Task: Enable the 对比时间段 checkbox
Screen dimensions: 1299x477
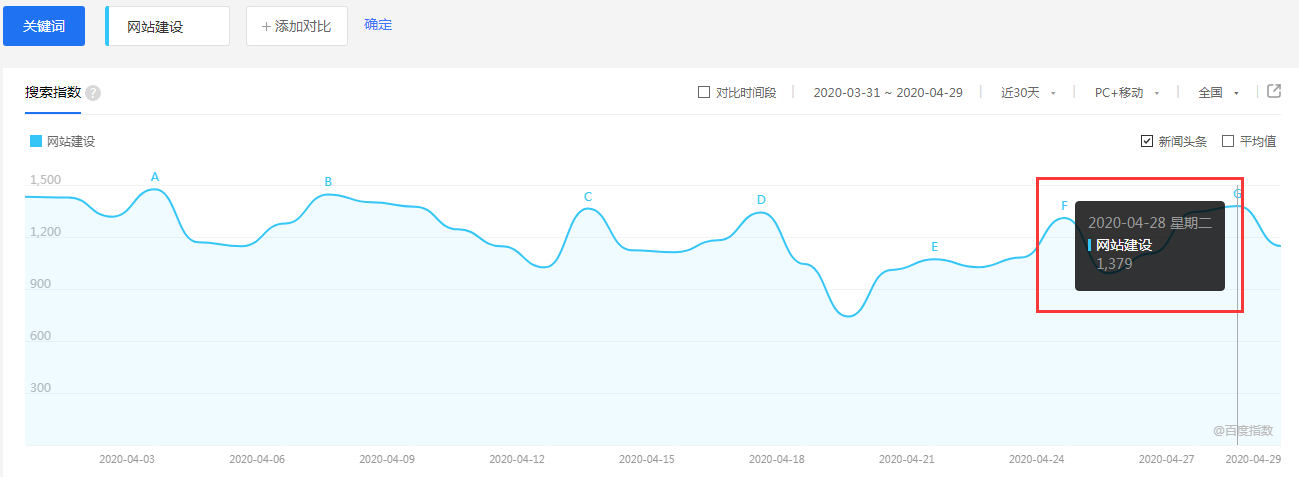Action: [x=704, y=92]
